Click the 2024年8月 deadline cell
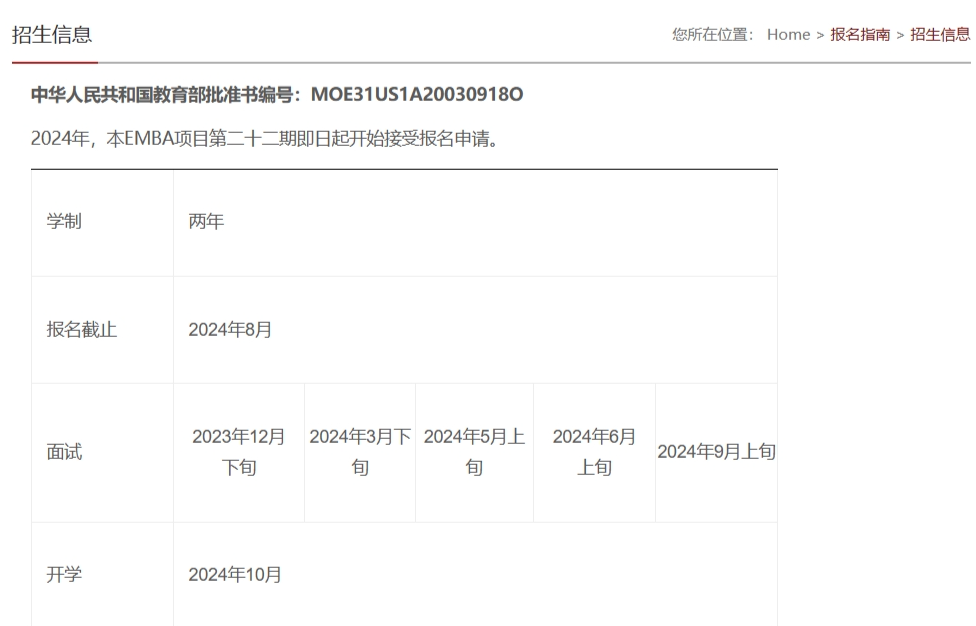Screen dimensions: 976x626 pyautogui.click(x=230, y=331)
